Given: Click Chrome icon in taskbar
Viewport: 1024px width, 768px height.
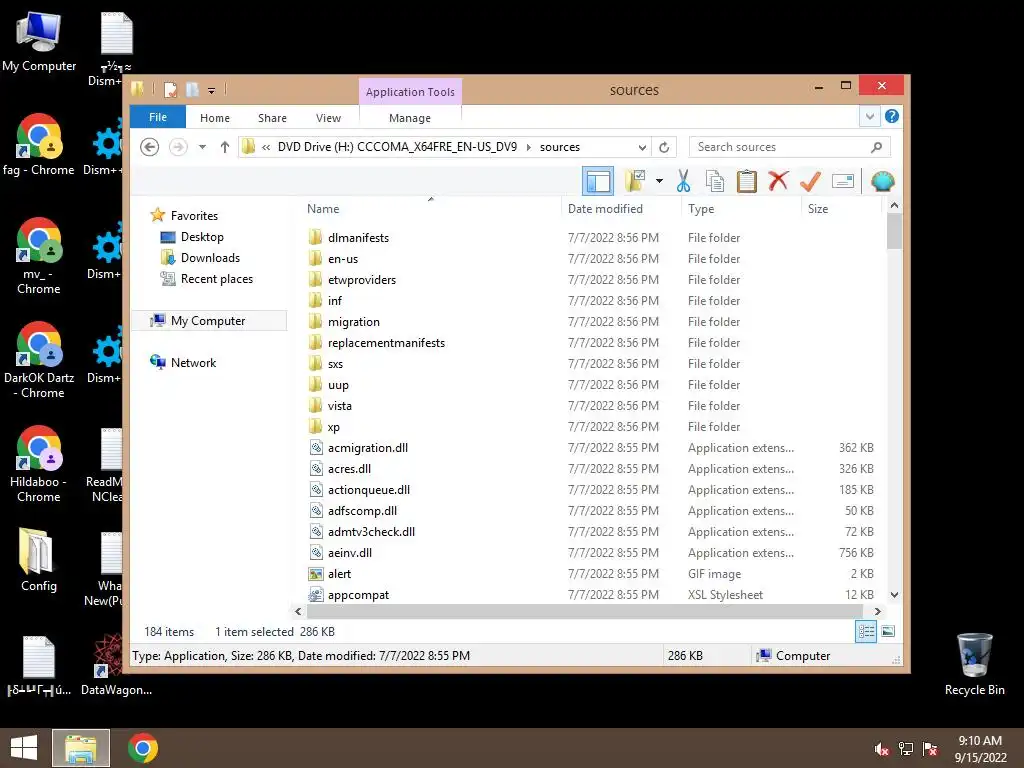Looking at the screenshot, I should point(142,748).
